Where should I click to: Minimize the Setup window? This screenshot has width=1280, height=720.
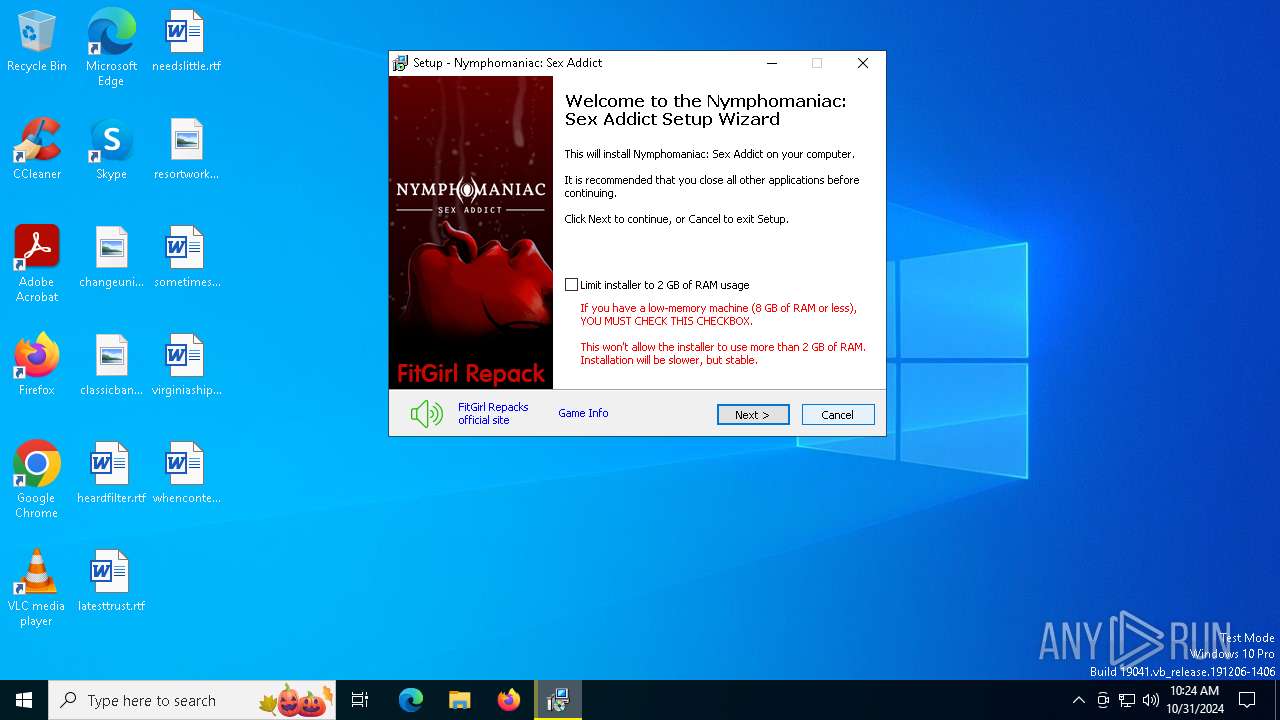[x=772, y=63]
